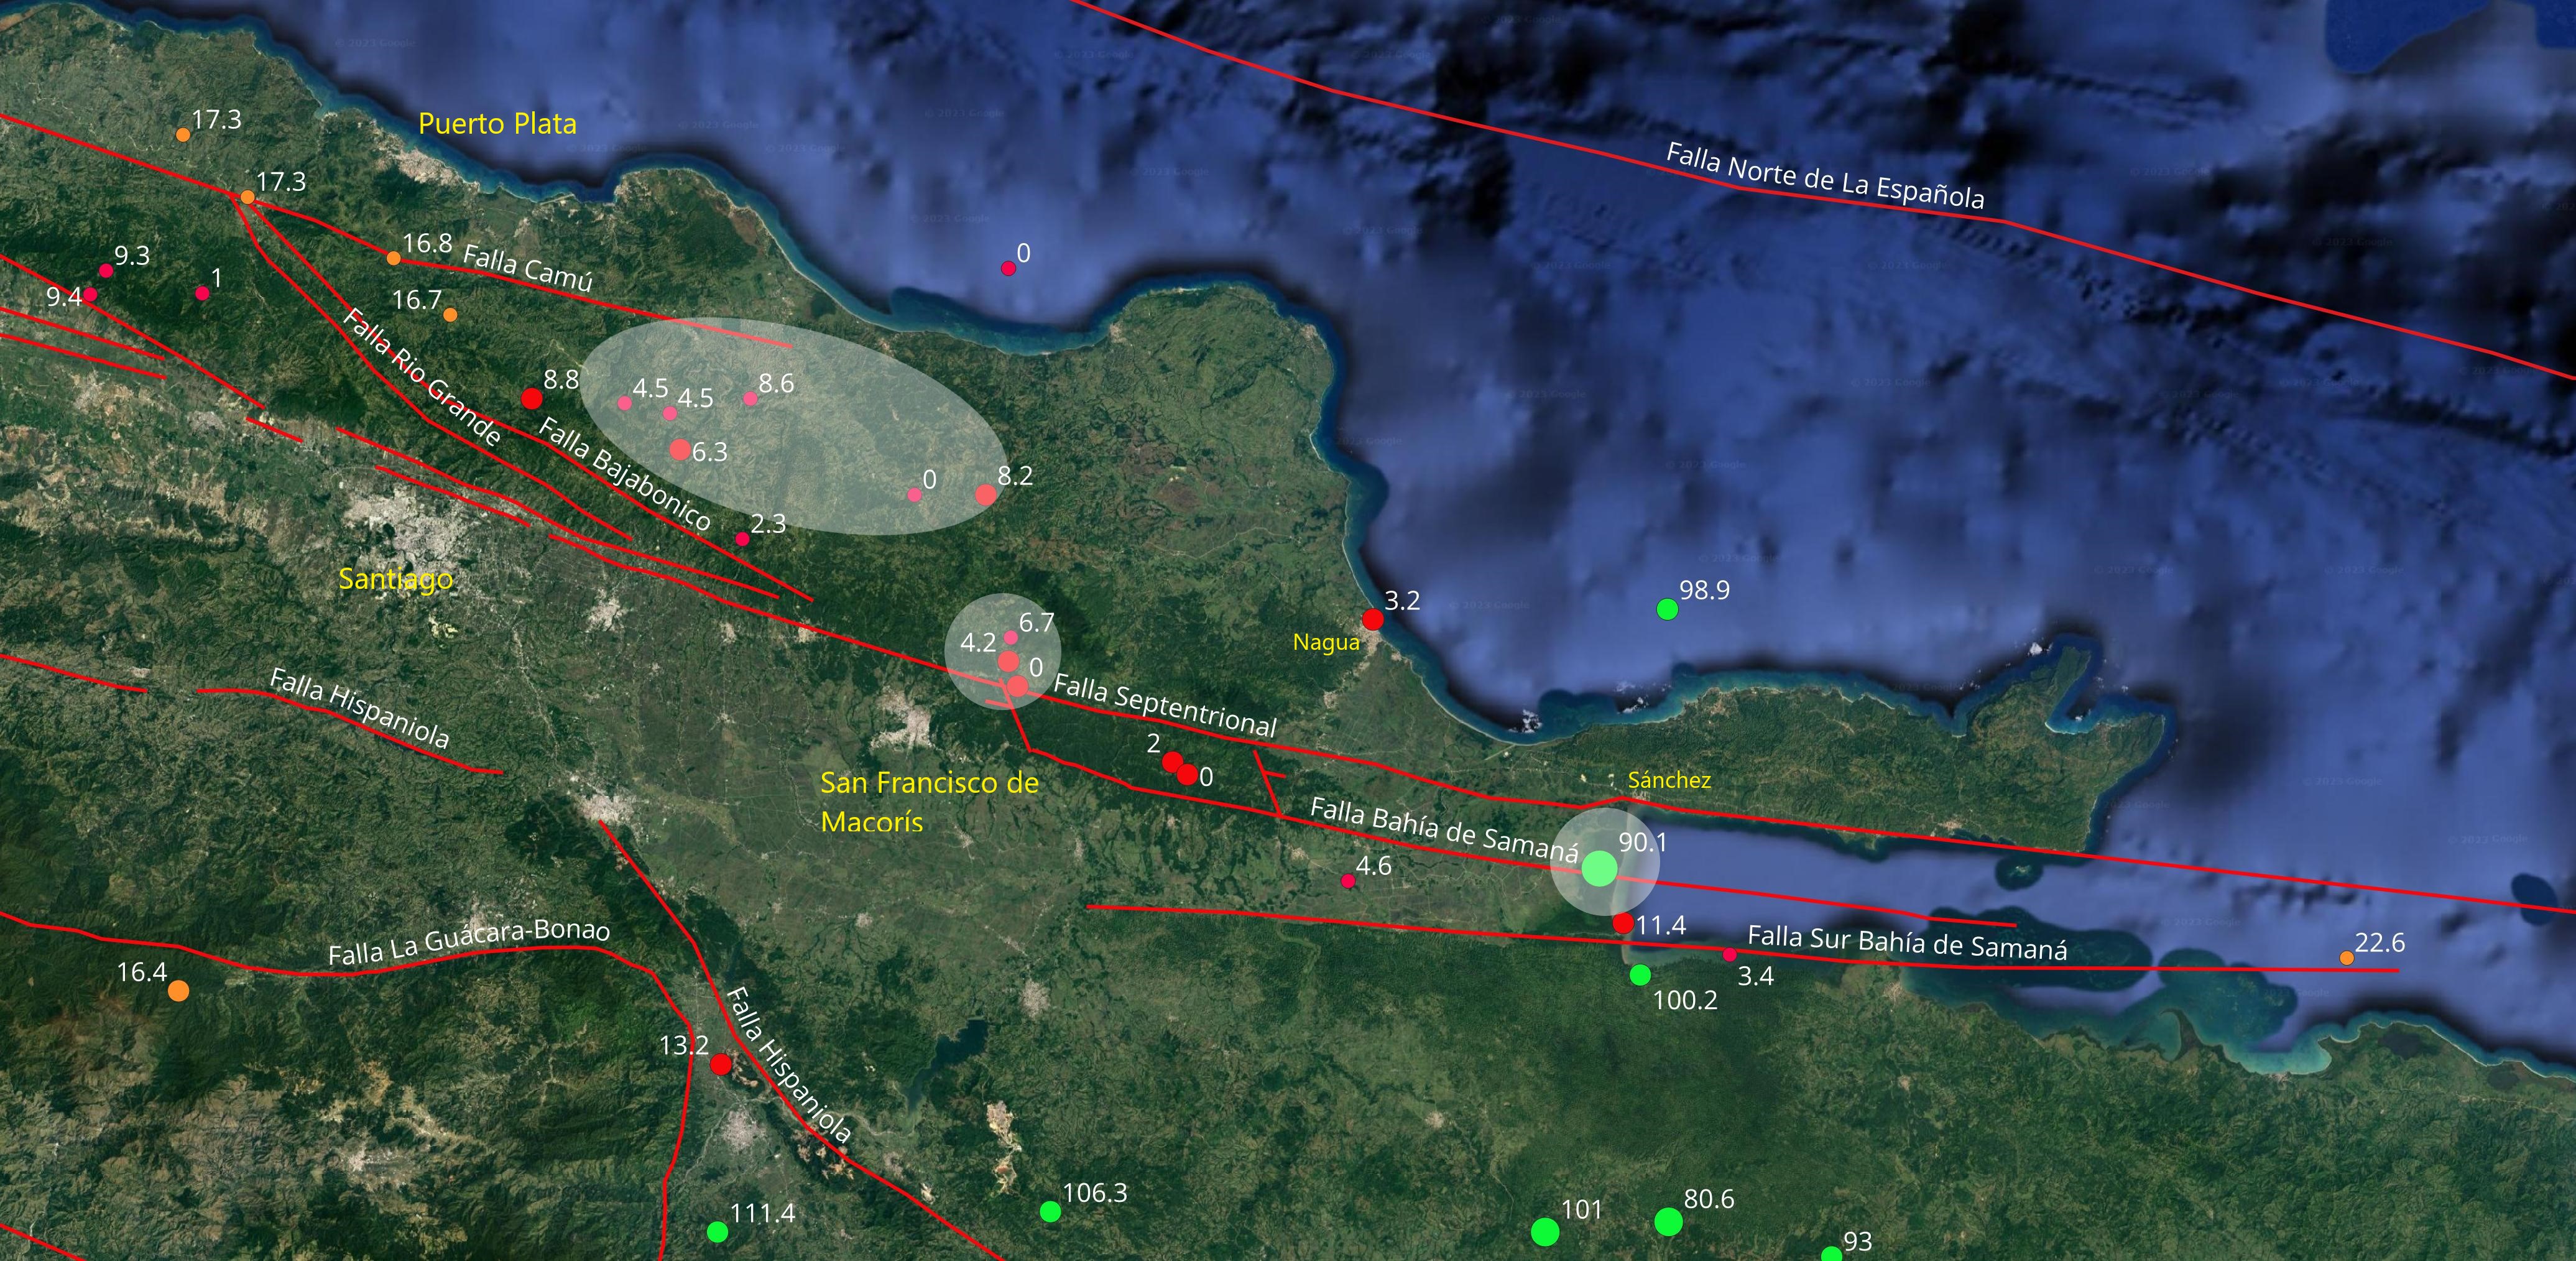Click the orange 16.4 marker
This screenshot has width=2576, height=1261.
coord(178,991)
